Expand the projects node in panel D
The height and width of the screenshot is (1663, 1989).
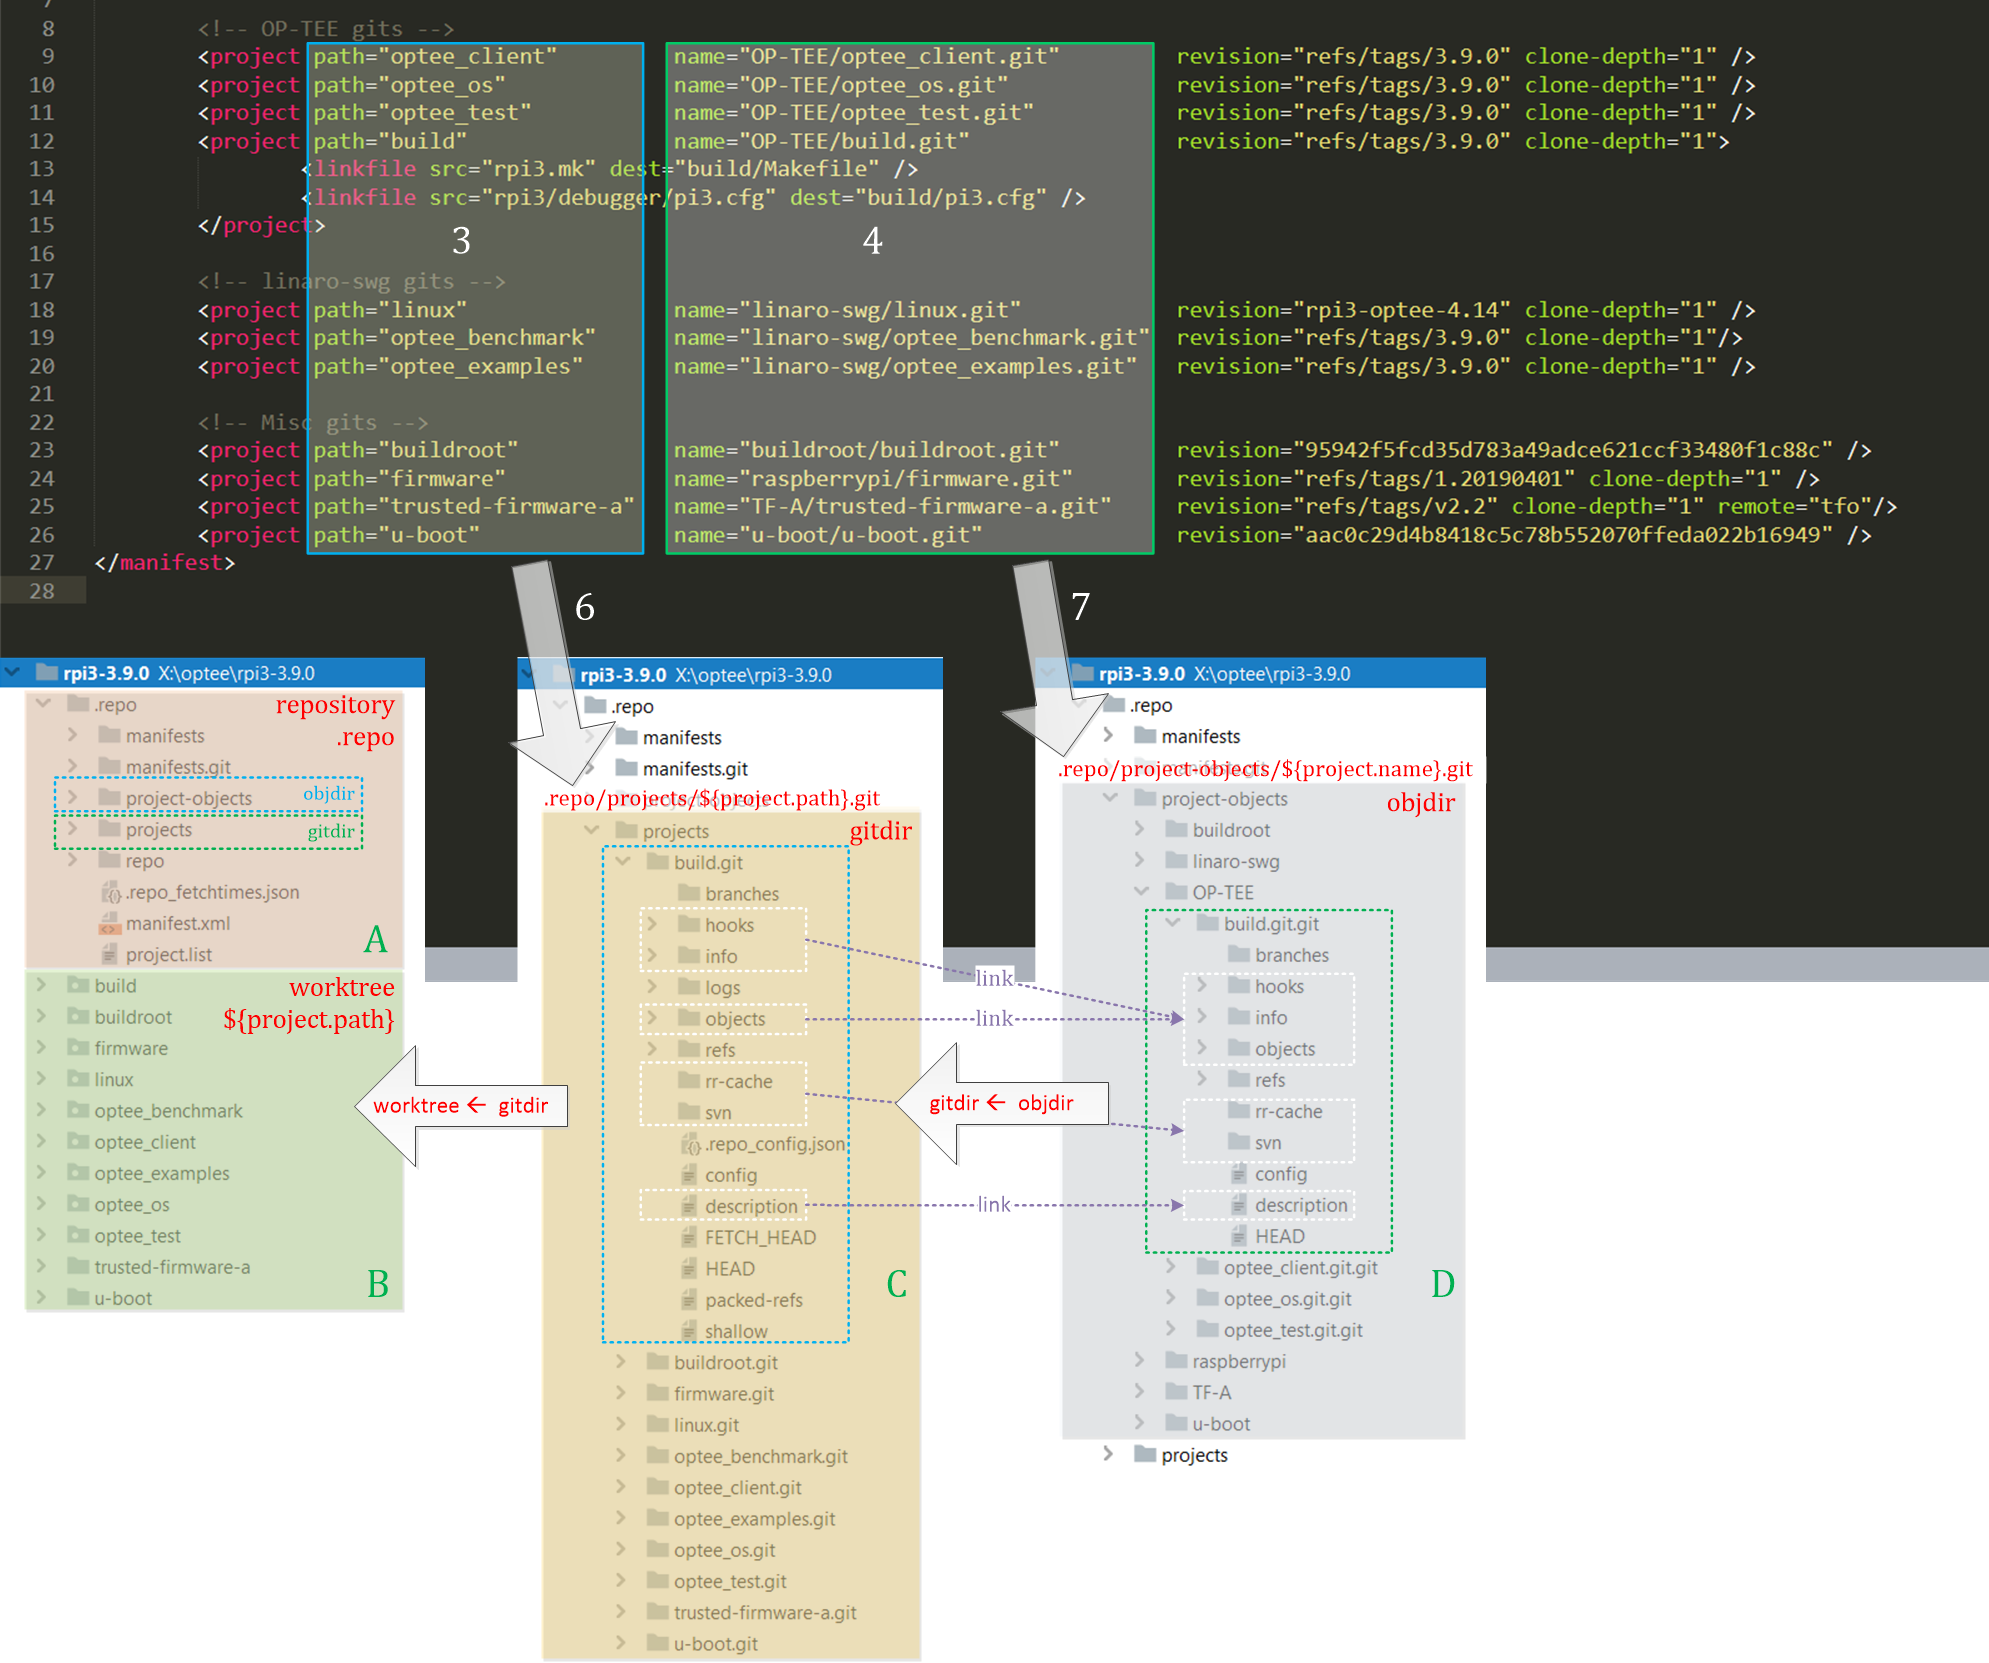tap(1108, 1454)
